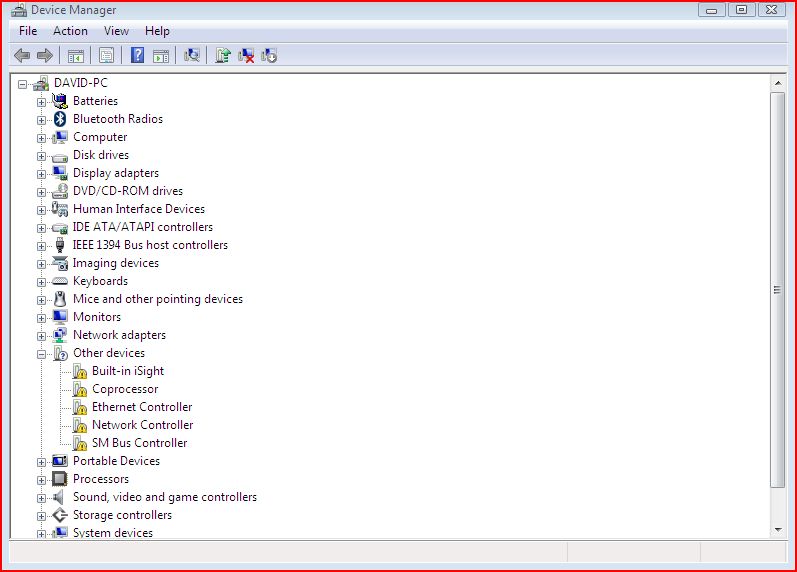Select the Built-in iSight device
The image size is (797, 572).
click(x=128, y=371)
